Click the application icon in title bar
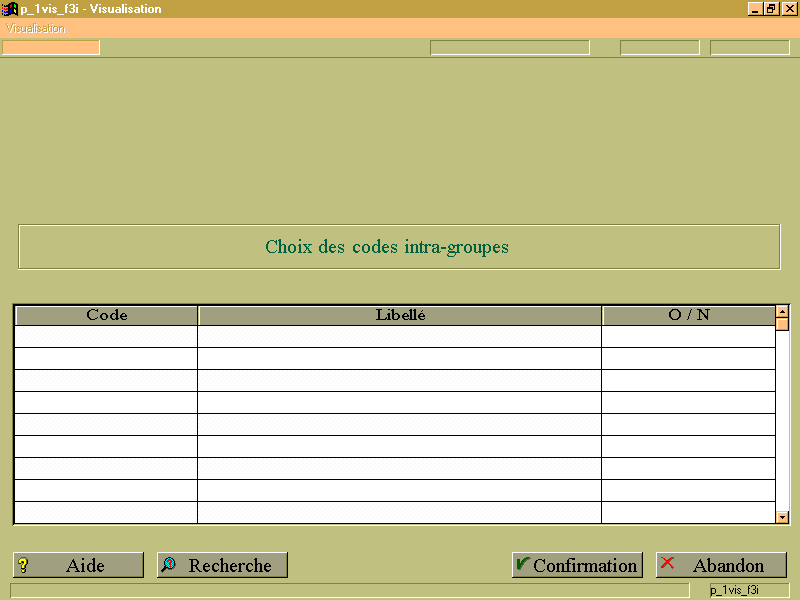 coord(9,9)
